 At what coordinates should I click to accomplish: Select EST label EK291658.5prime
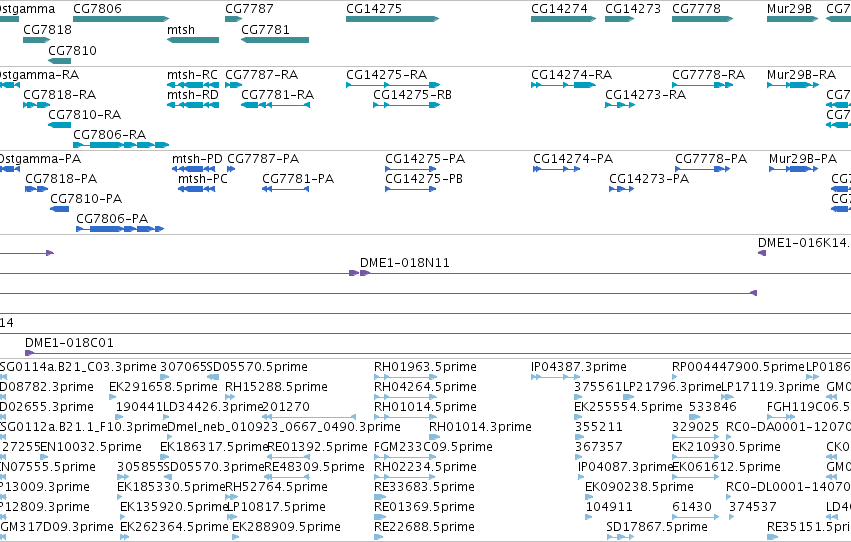(x=163, y=387)
